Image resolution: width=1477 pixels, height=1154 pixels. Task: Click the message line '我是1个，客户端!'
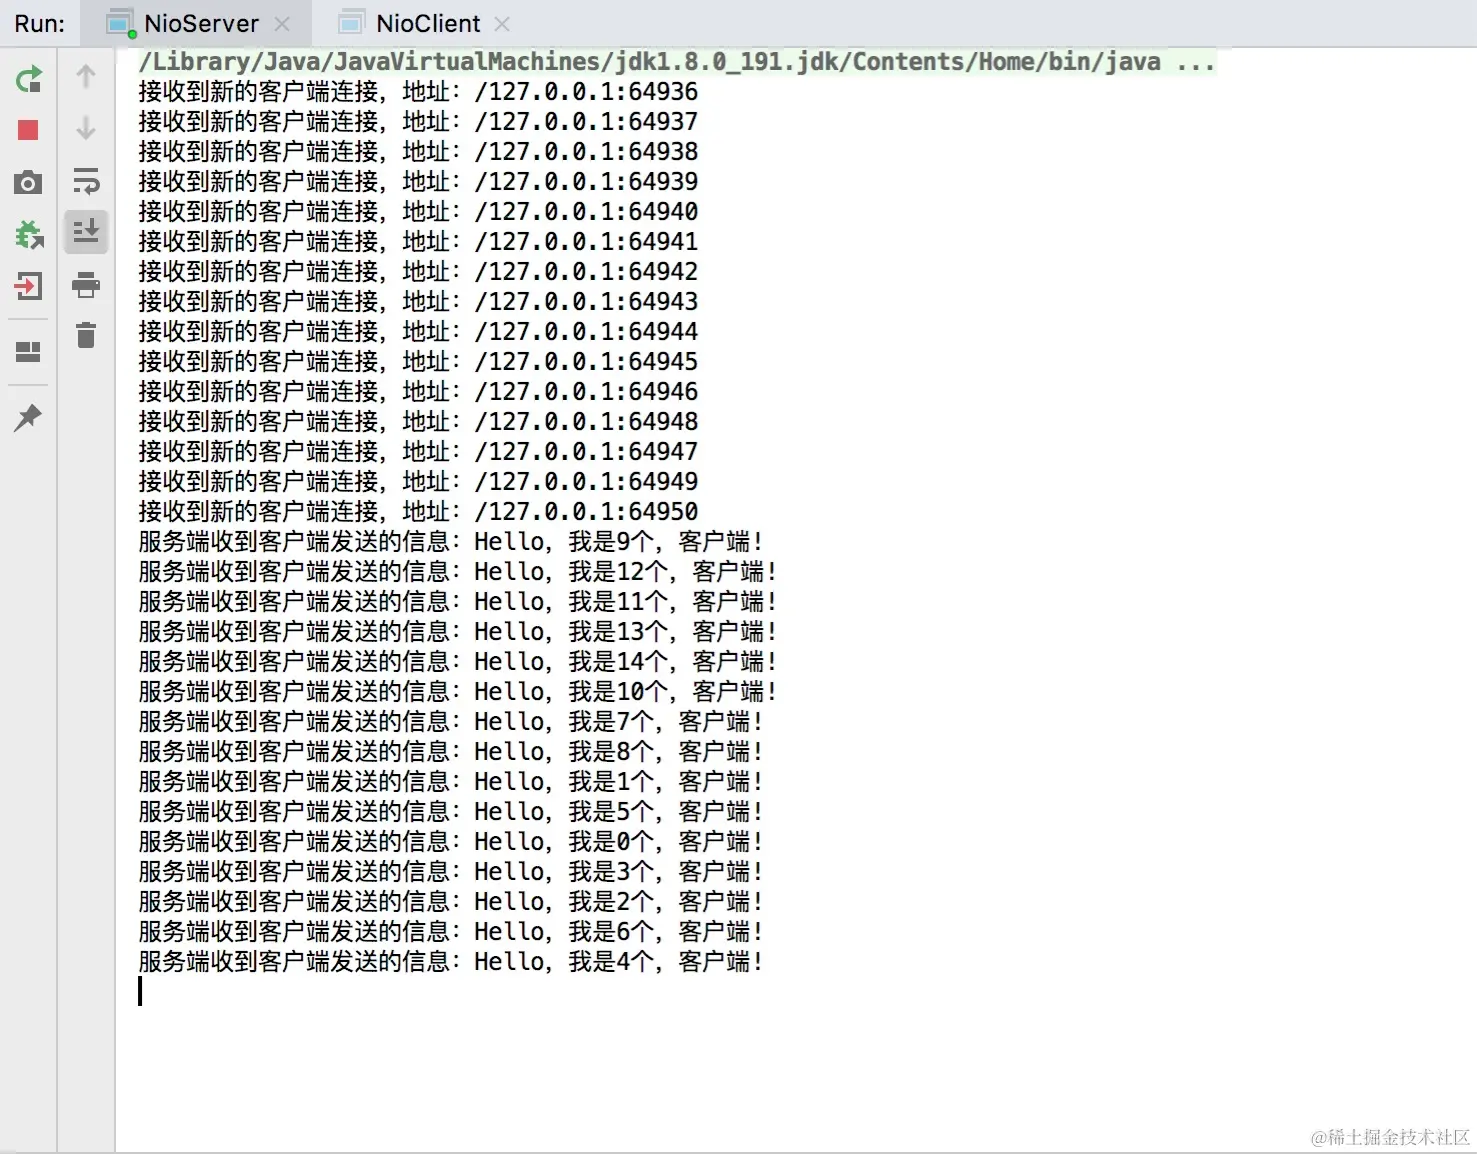click(451, 782)
